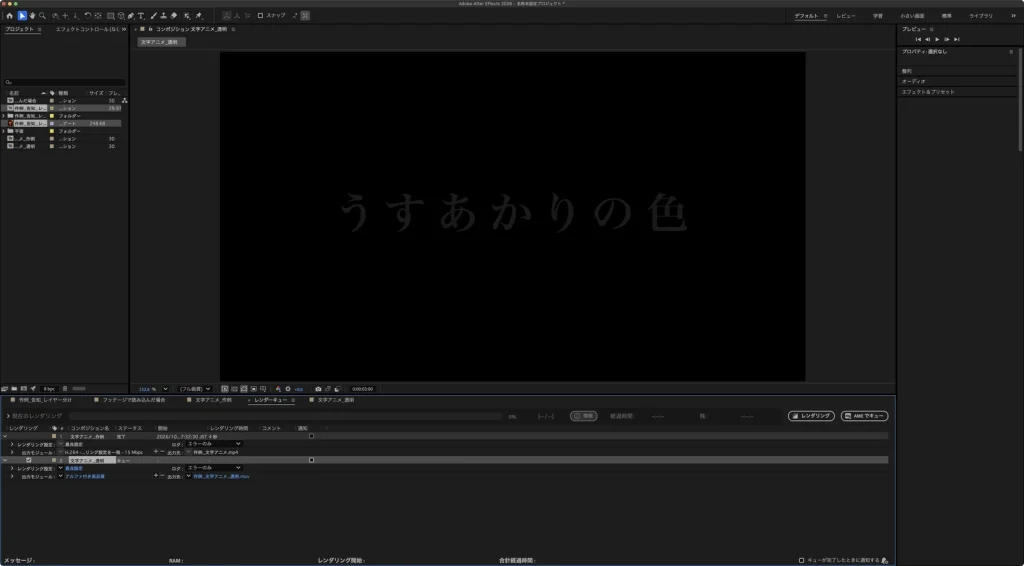The width and height of the screenshot is (1024, 566).
Task: Open the 最良設定 render settings link for item 2
Action: point(74,469)
